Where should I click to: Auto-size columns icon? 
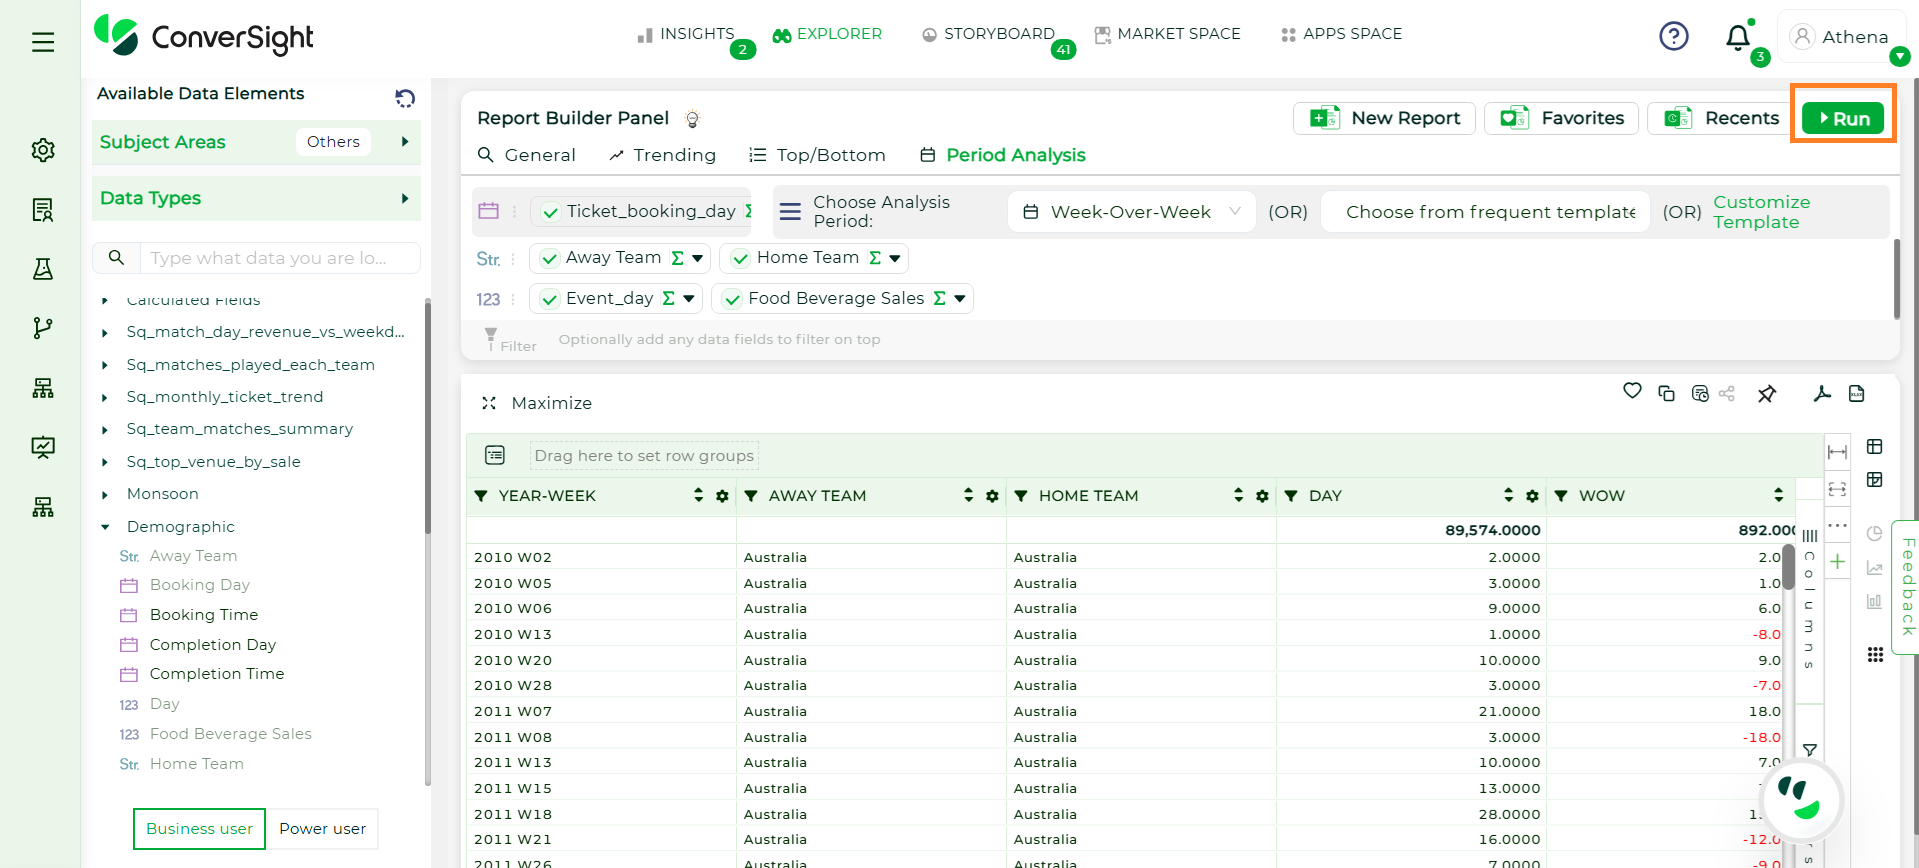(x=1837, y=489)
